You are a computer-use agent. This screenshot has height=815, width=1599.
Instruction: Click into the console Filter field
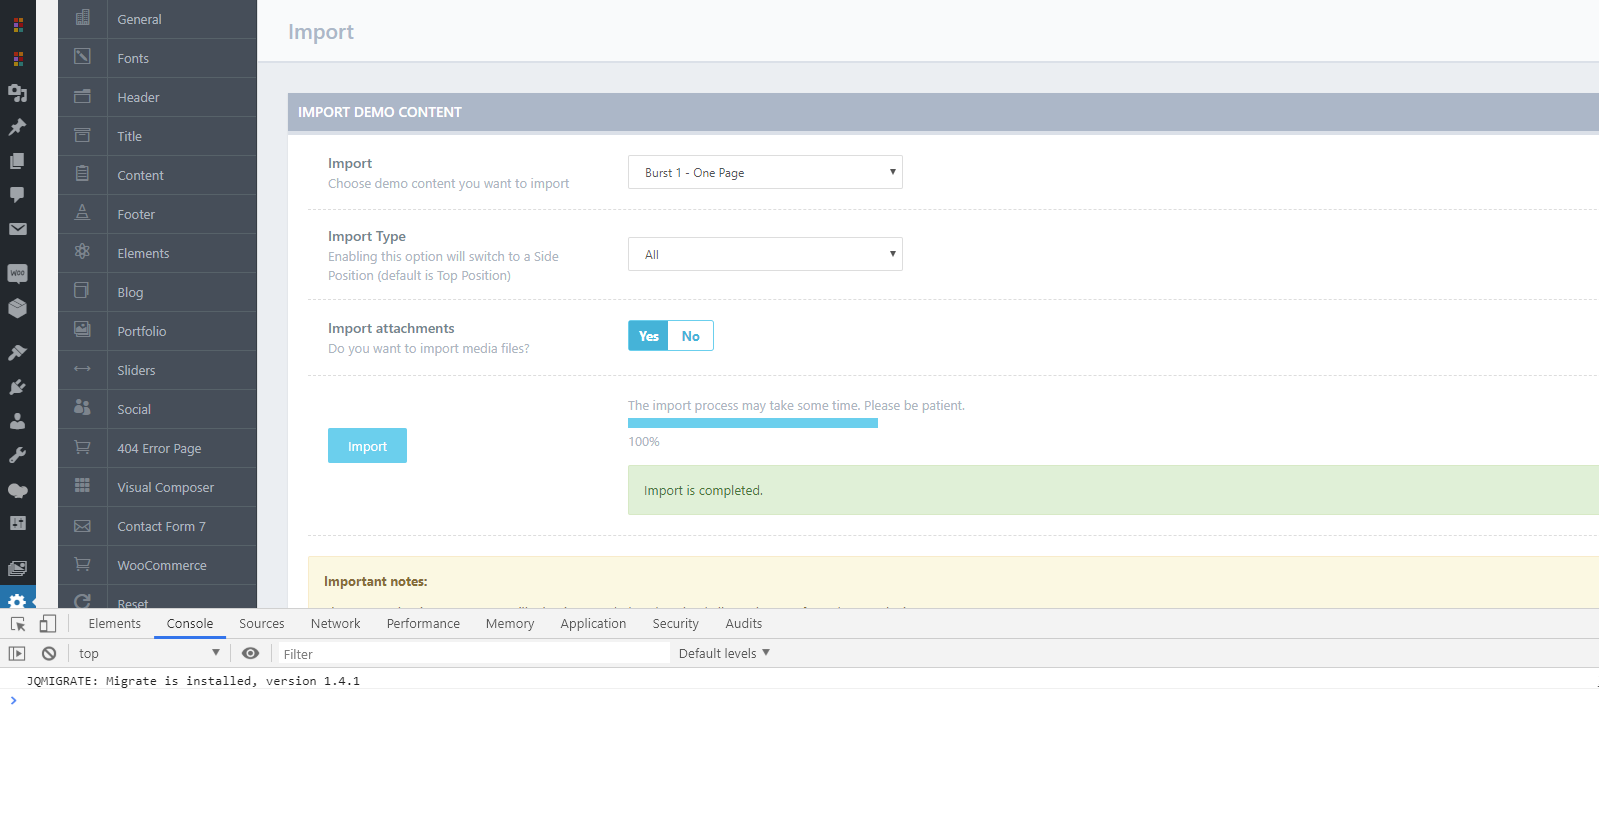(x=470, y=654)
